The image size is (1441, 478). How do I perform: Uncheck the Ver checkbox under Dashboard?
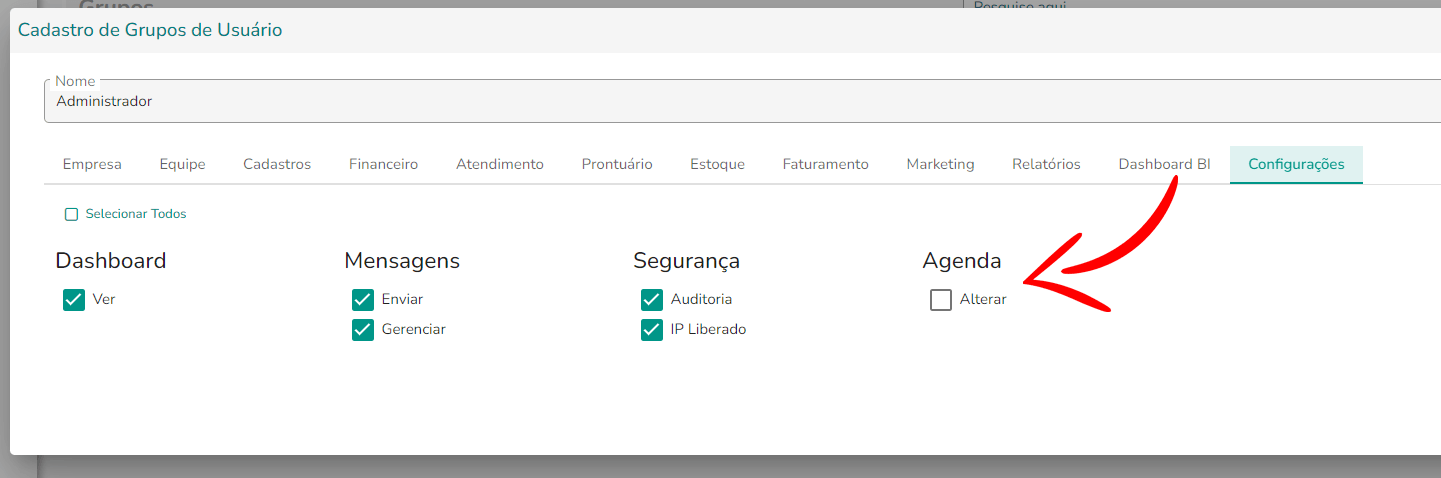74,300
